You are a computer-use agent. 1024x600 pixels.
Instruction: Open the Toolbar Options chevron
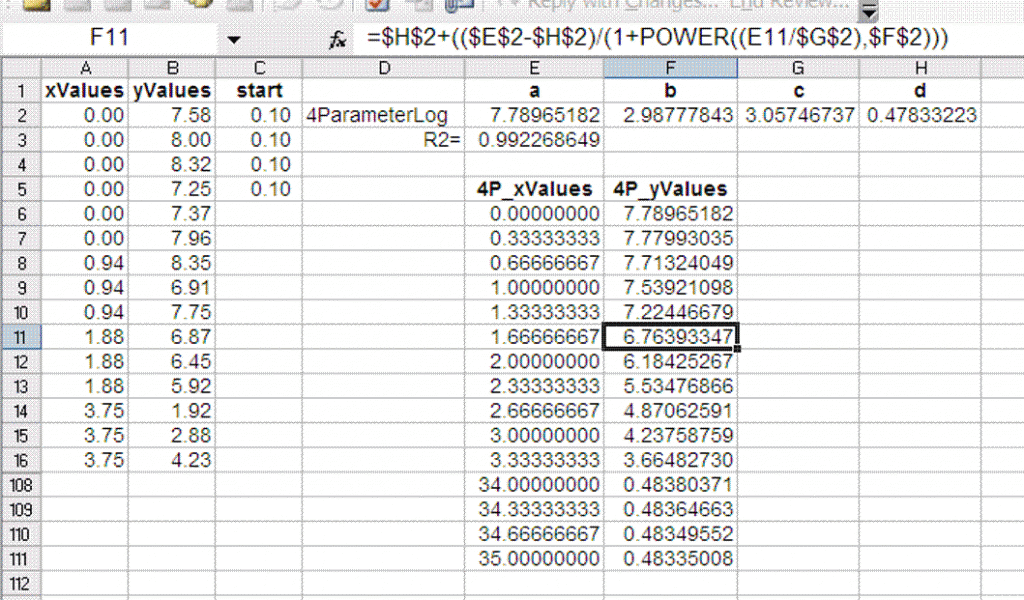869,9
